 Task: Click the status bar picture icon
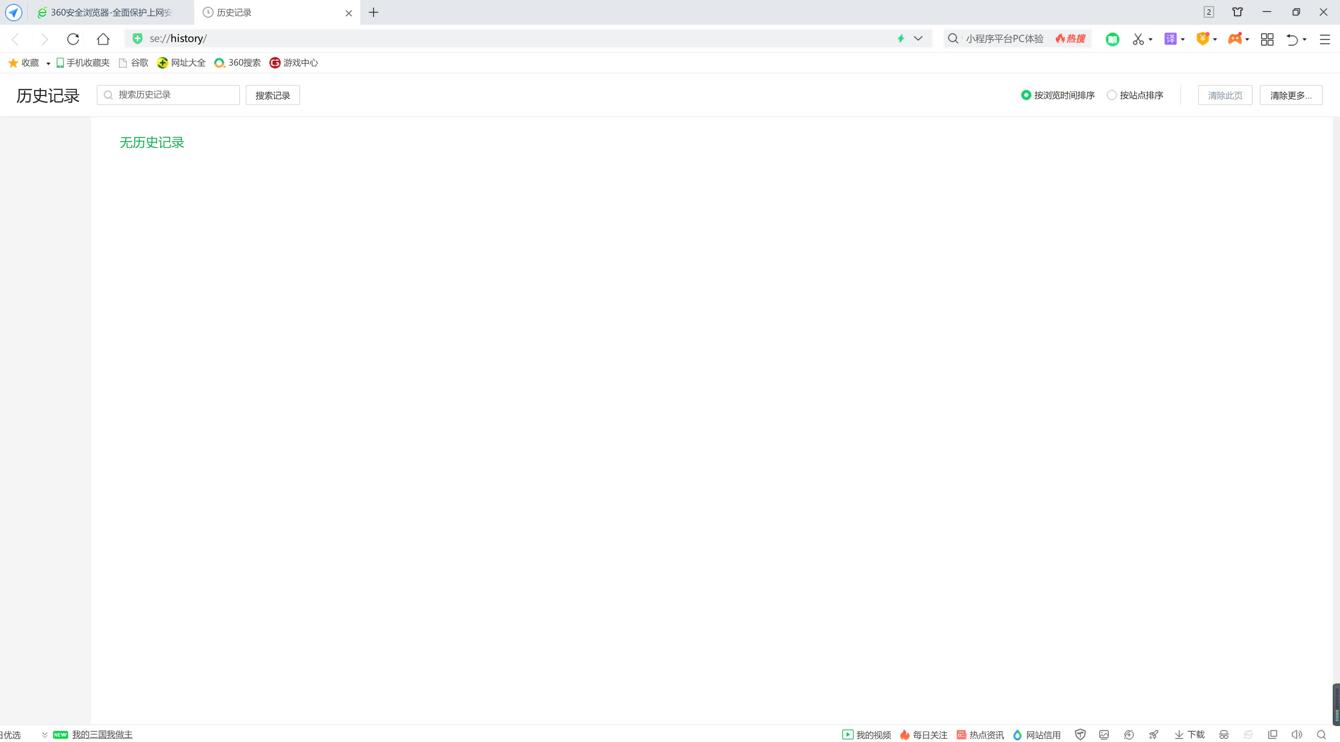pyautogui.click(x=1104, y=735)
